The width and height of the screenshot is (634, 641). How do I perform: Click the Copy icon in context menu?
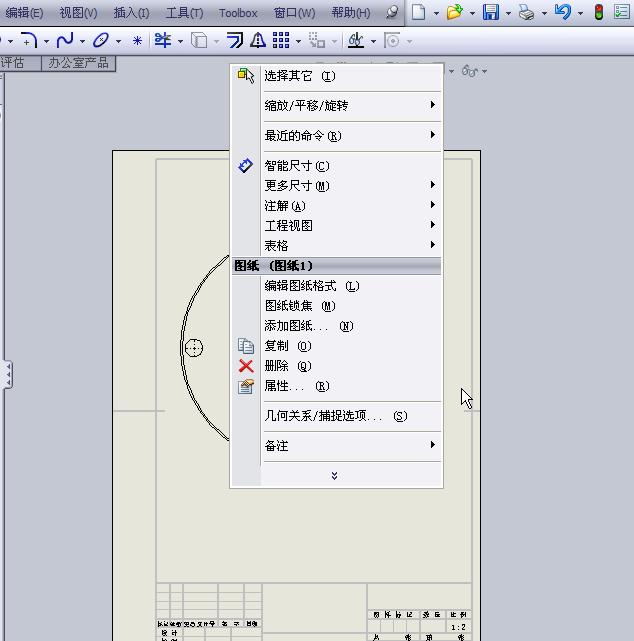click(246, 346)
